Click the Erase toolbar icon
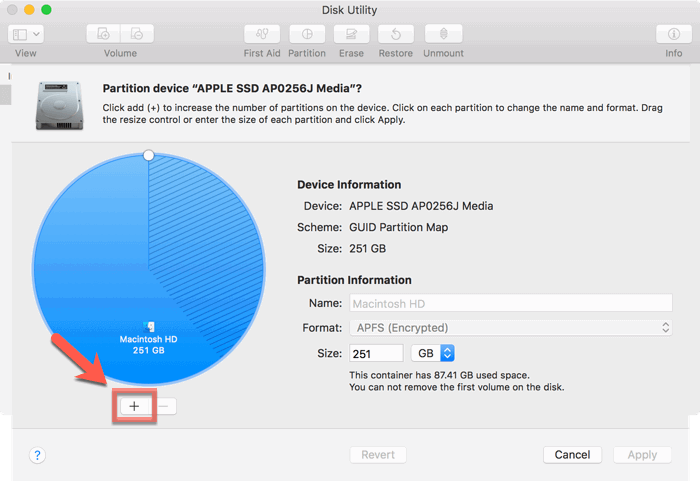 click(x=351, y=34)
